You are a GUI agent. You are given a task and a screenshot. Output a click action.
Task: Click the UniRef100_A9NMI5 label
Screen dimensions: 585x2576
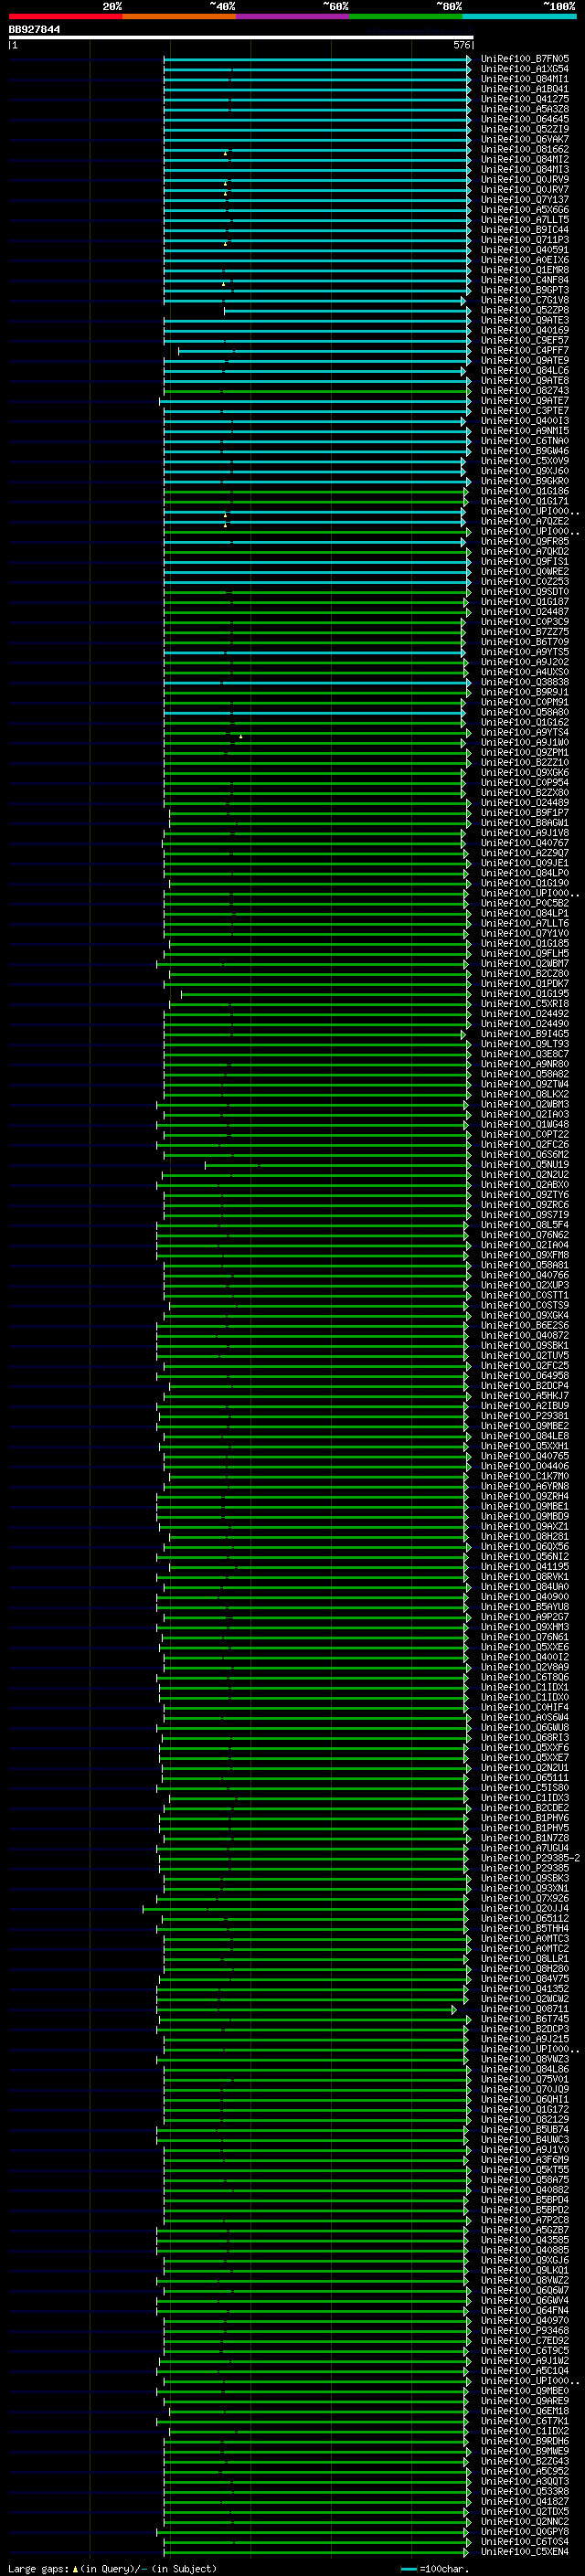pos(525,431)
